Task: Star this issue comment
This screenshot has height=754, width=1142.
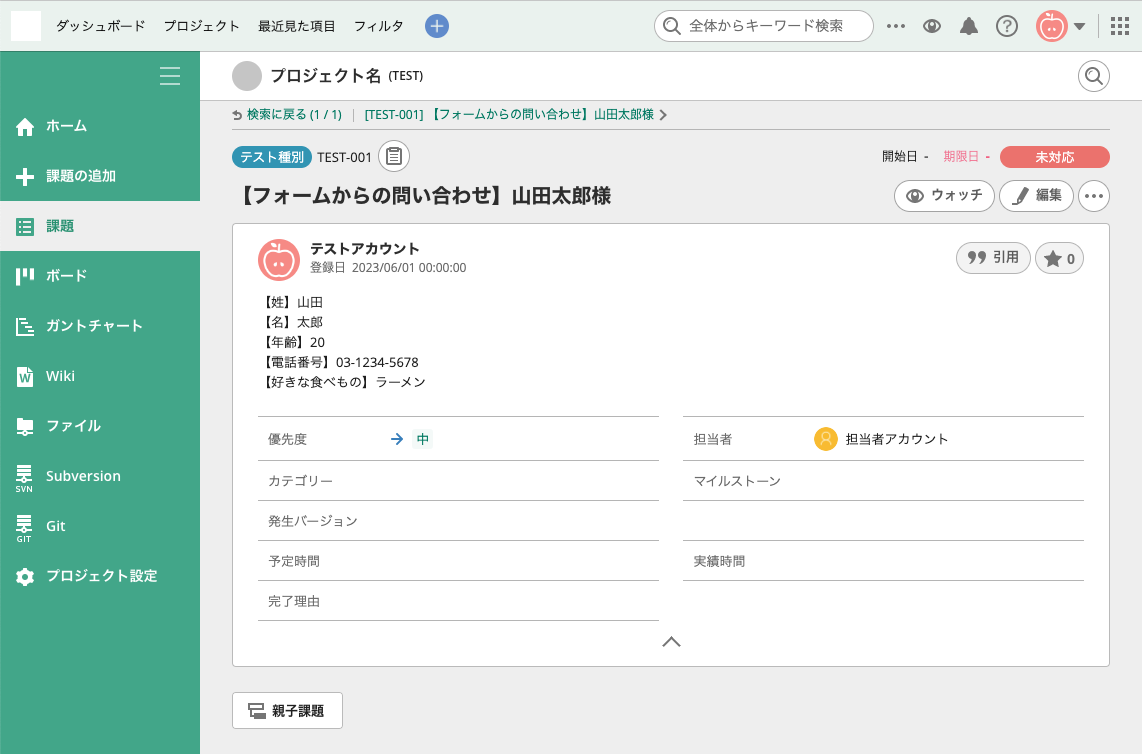Action: point(1059,258)
